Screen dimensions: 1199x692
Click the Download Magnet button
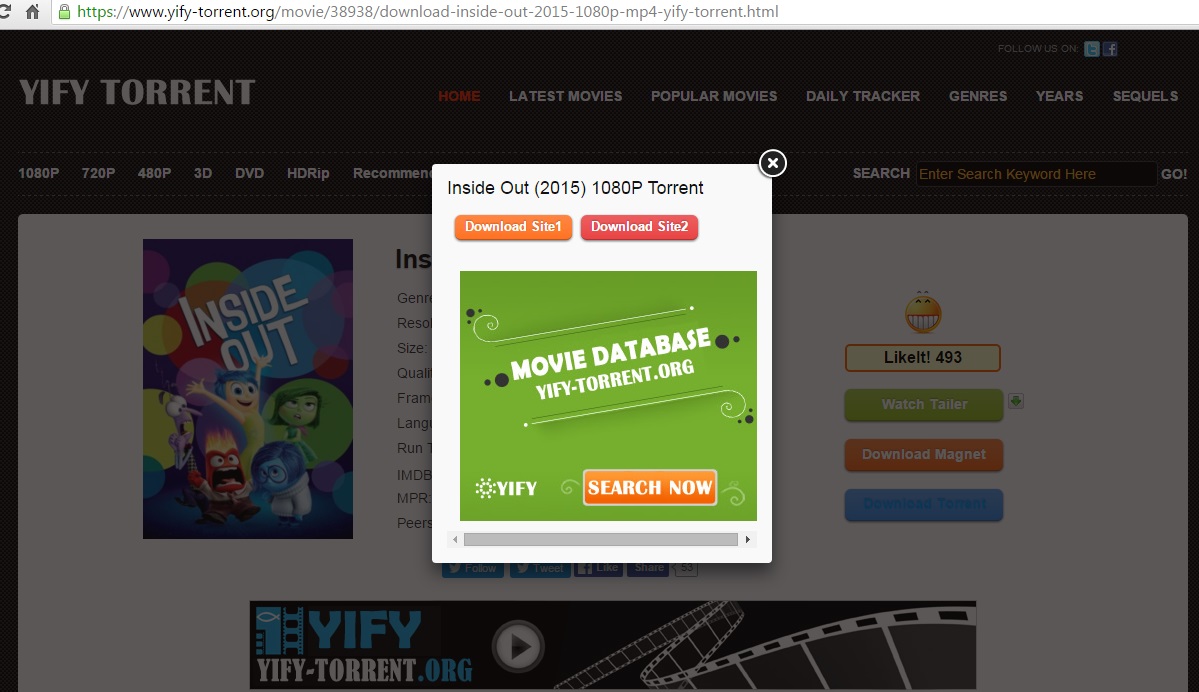924,455
